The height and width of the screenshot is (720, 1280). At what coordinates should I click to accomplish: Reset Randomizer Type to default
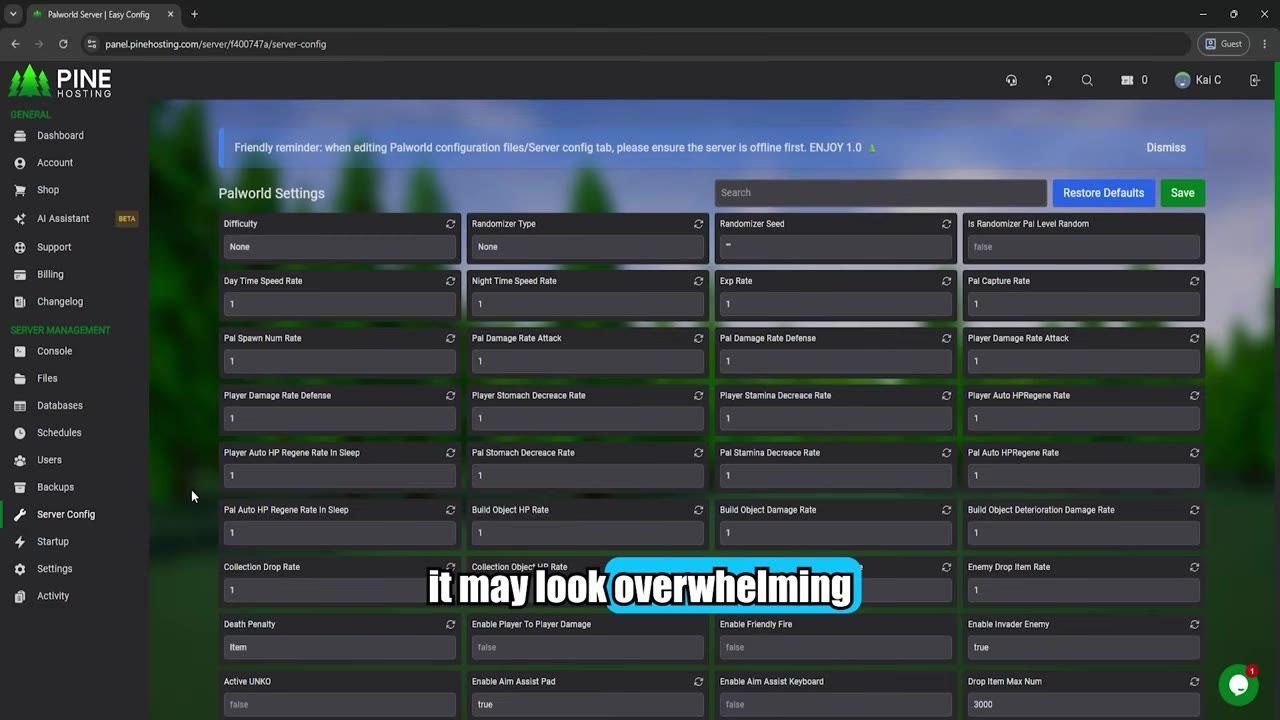(x=698, y=224)
